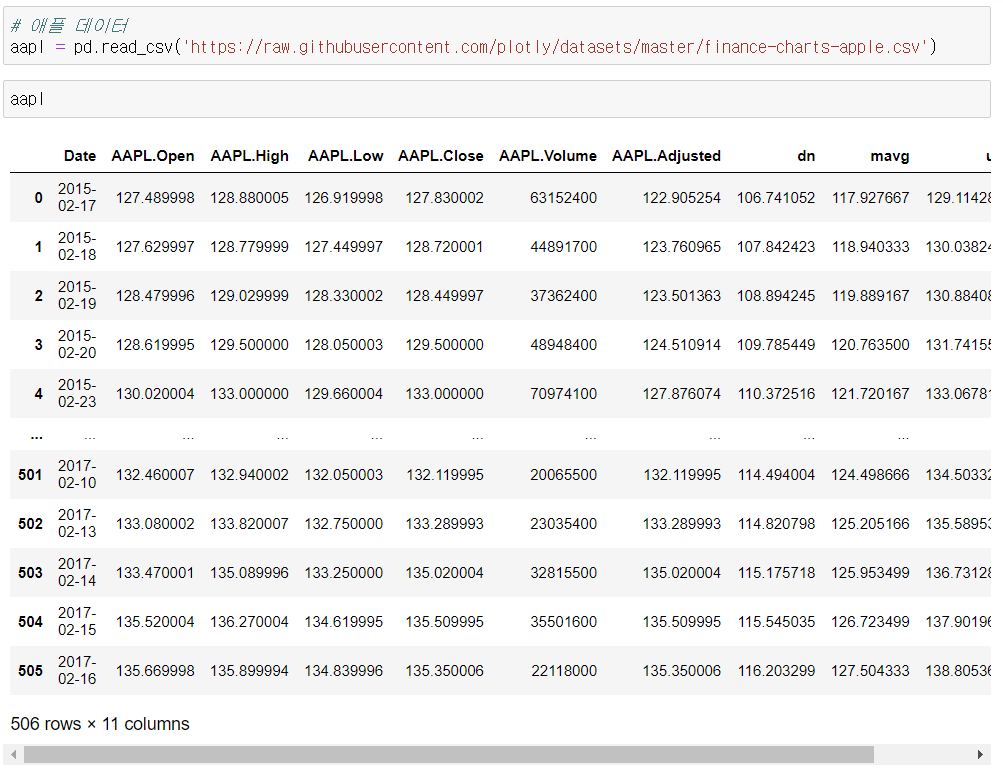Viewport: 1003px width, 771px height.
Task: Click the scroll left arrow of horizontal scrollbar
Action: pos(13,754)
